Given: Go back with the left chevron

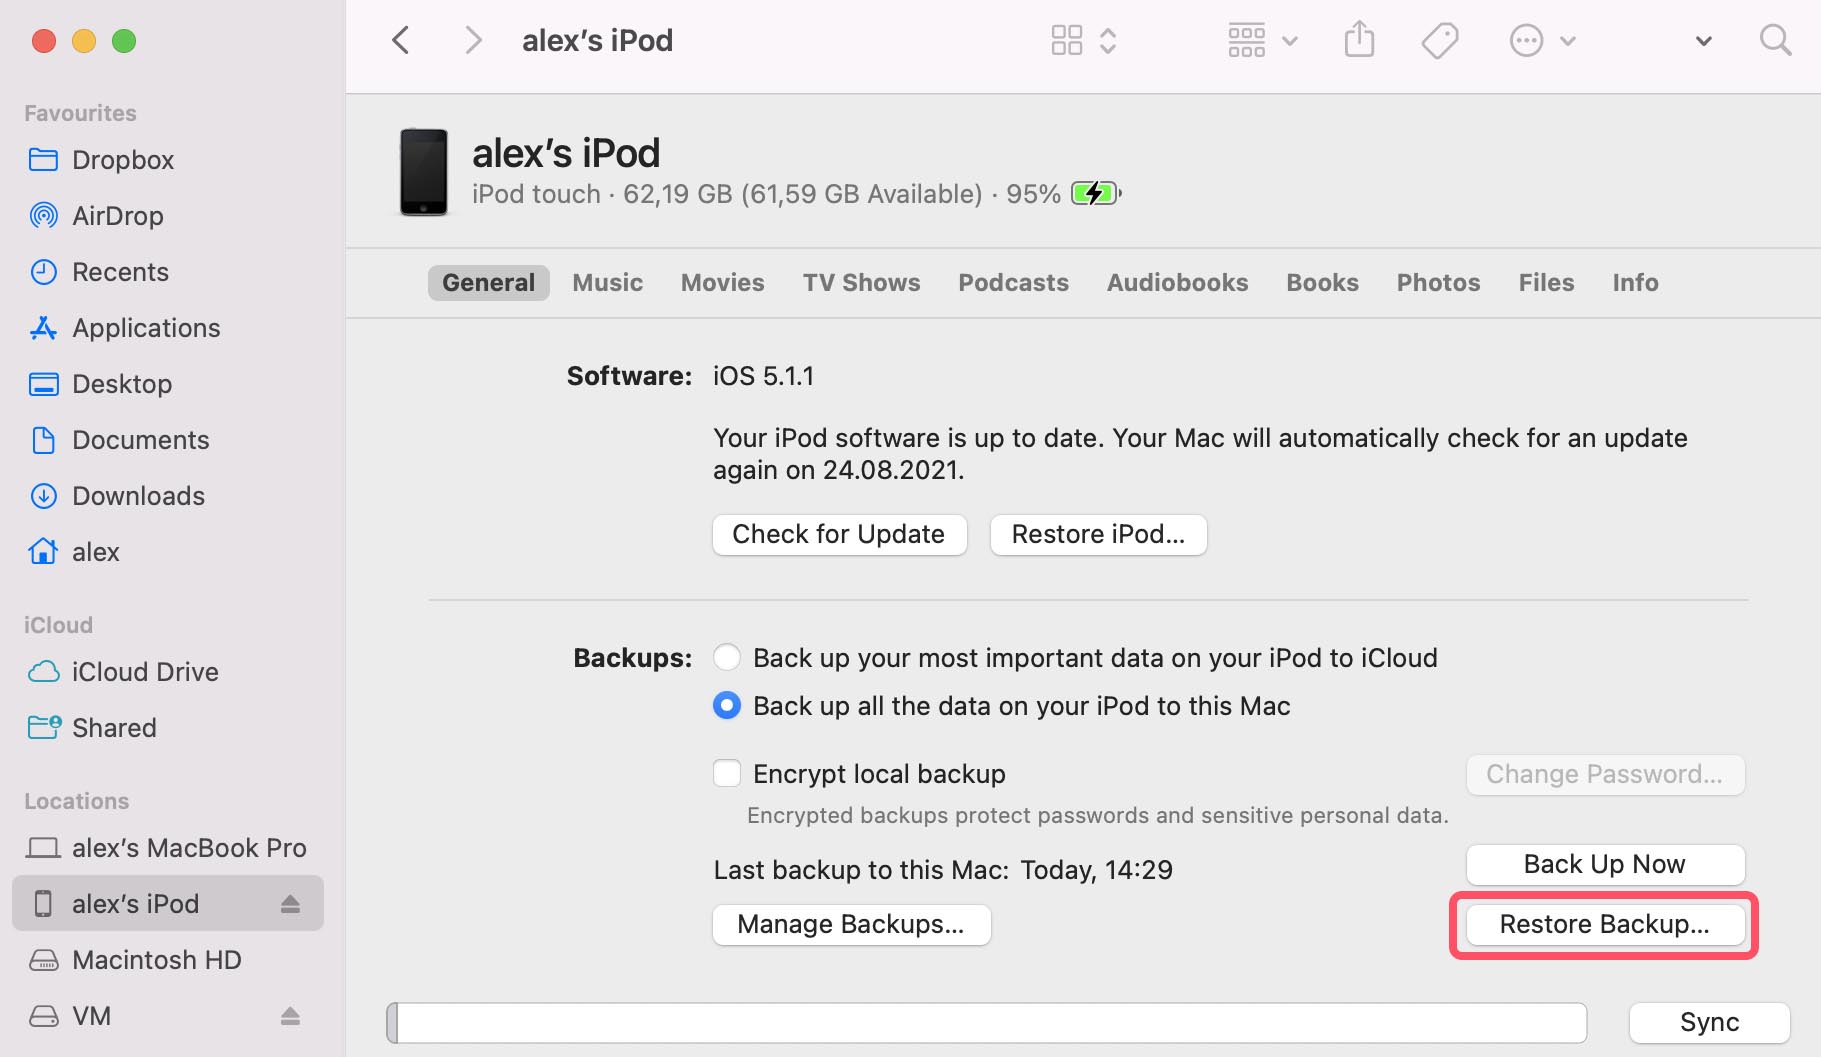Looking at the screenshot, I should 401,41.
